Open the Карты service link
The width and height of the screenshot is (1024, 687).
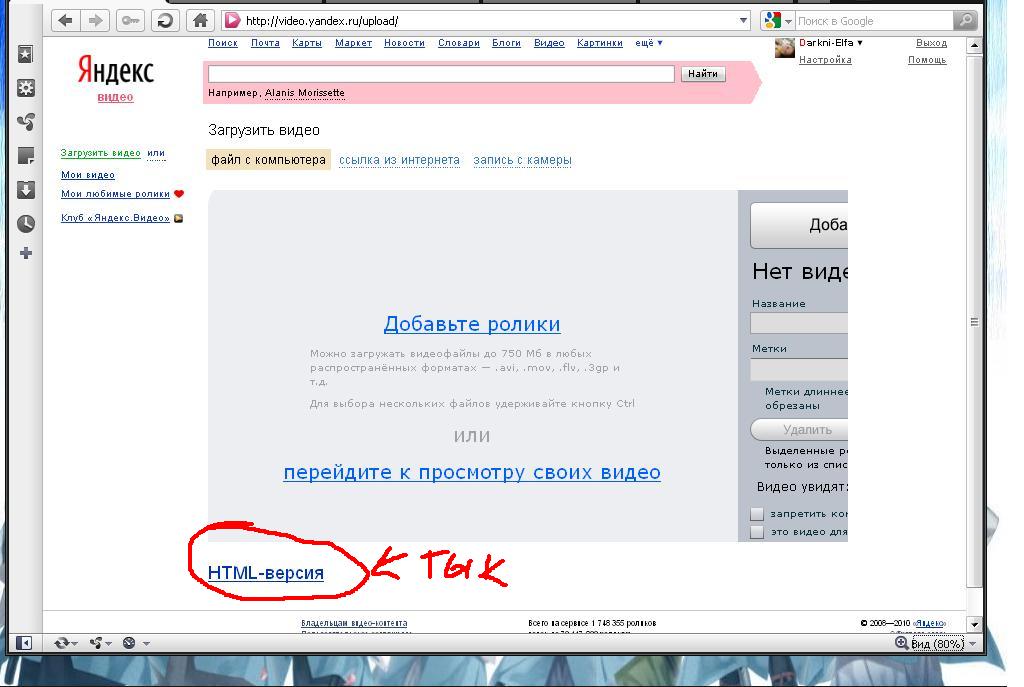pyautogui.click(x=307, y=43)
